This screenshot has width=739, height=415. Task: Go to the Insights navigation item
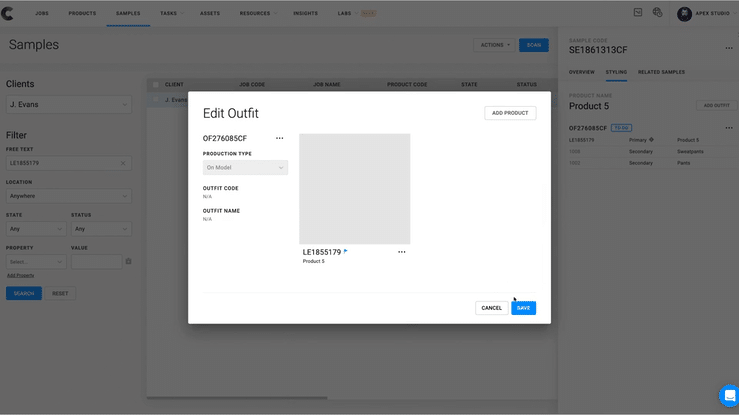click(305, 13)
